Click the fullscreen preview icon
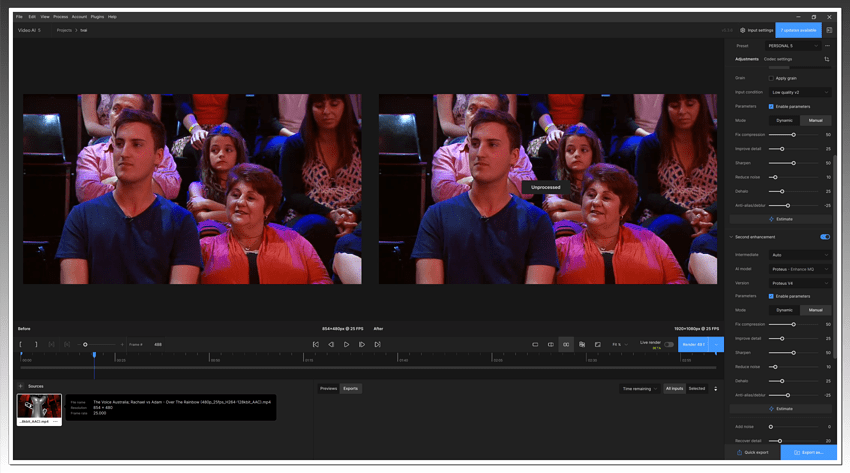This screenshot has height=473, width=850. 597,345
